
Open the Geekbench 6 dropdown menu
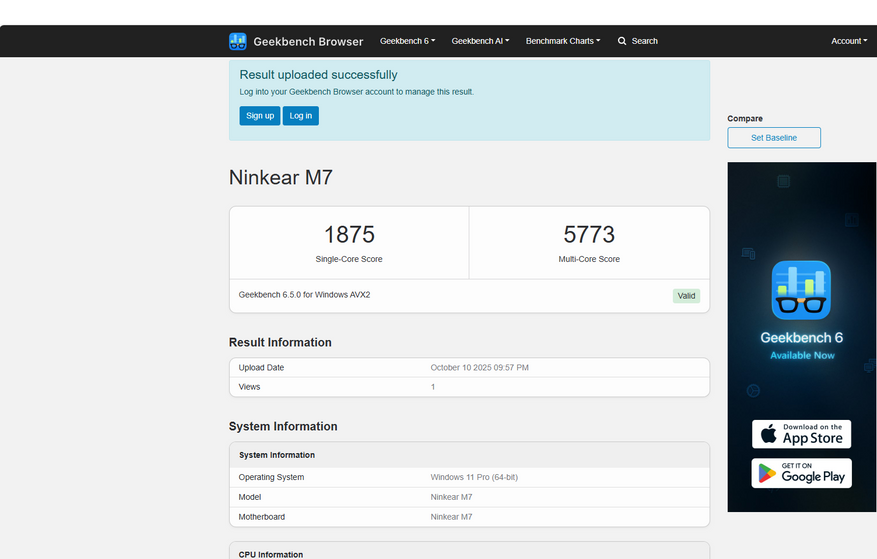[407, 41]
